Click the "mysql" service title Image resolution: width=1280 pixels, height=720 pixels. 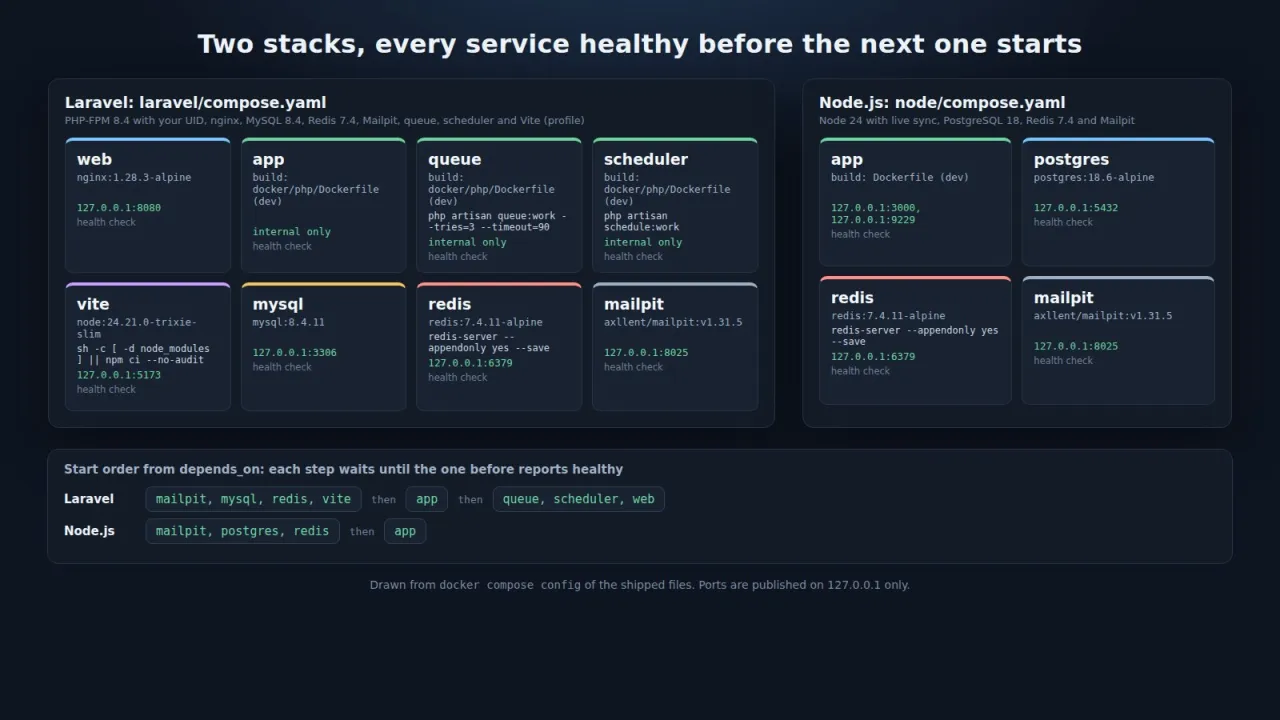click(x=278, y=304)
